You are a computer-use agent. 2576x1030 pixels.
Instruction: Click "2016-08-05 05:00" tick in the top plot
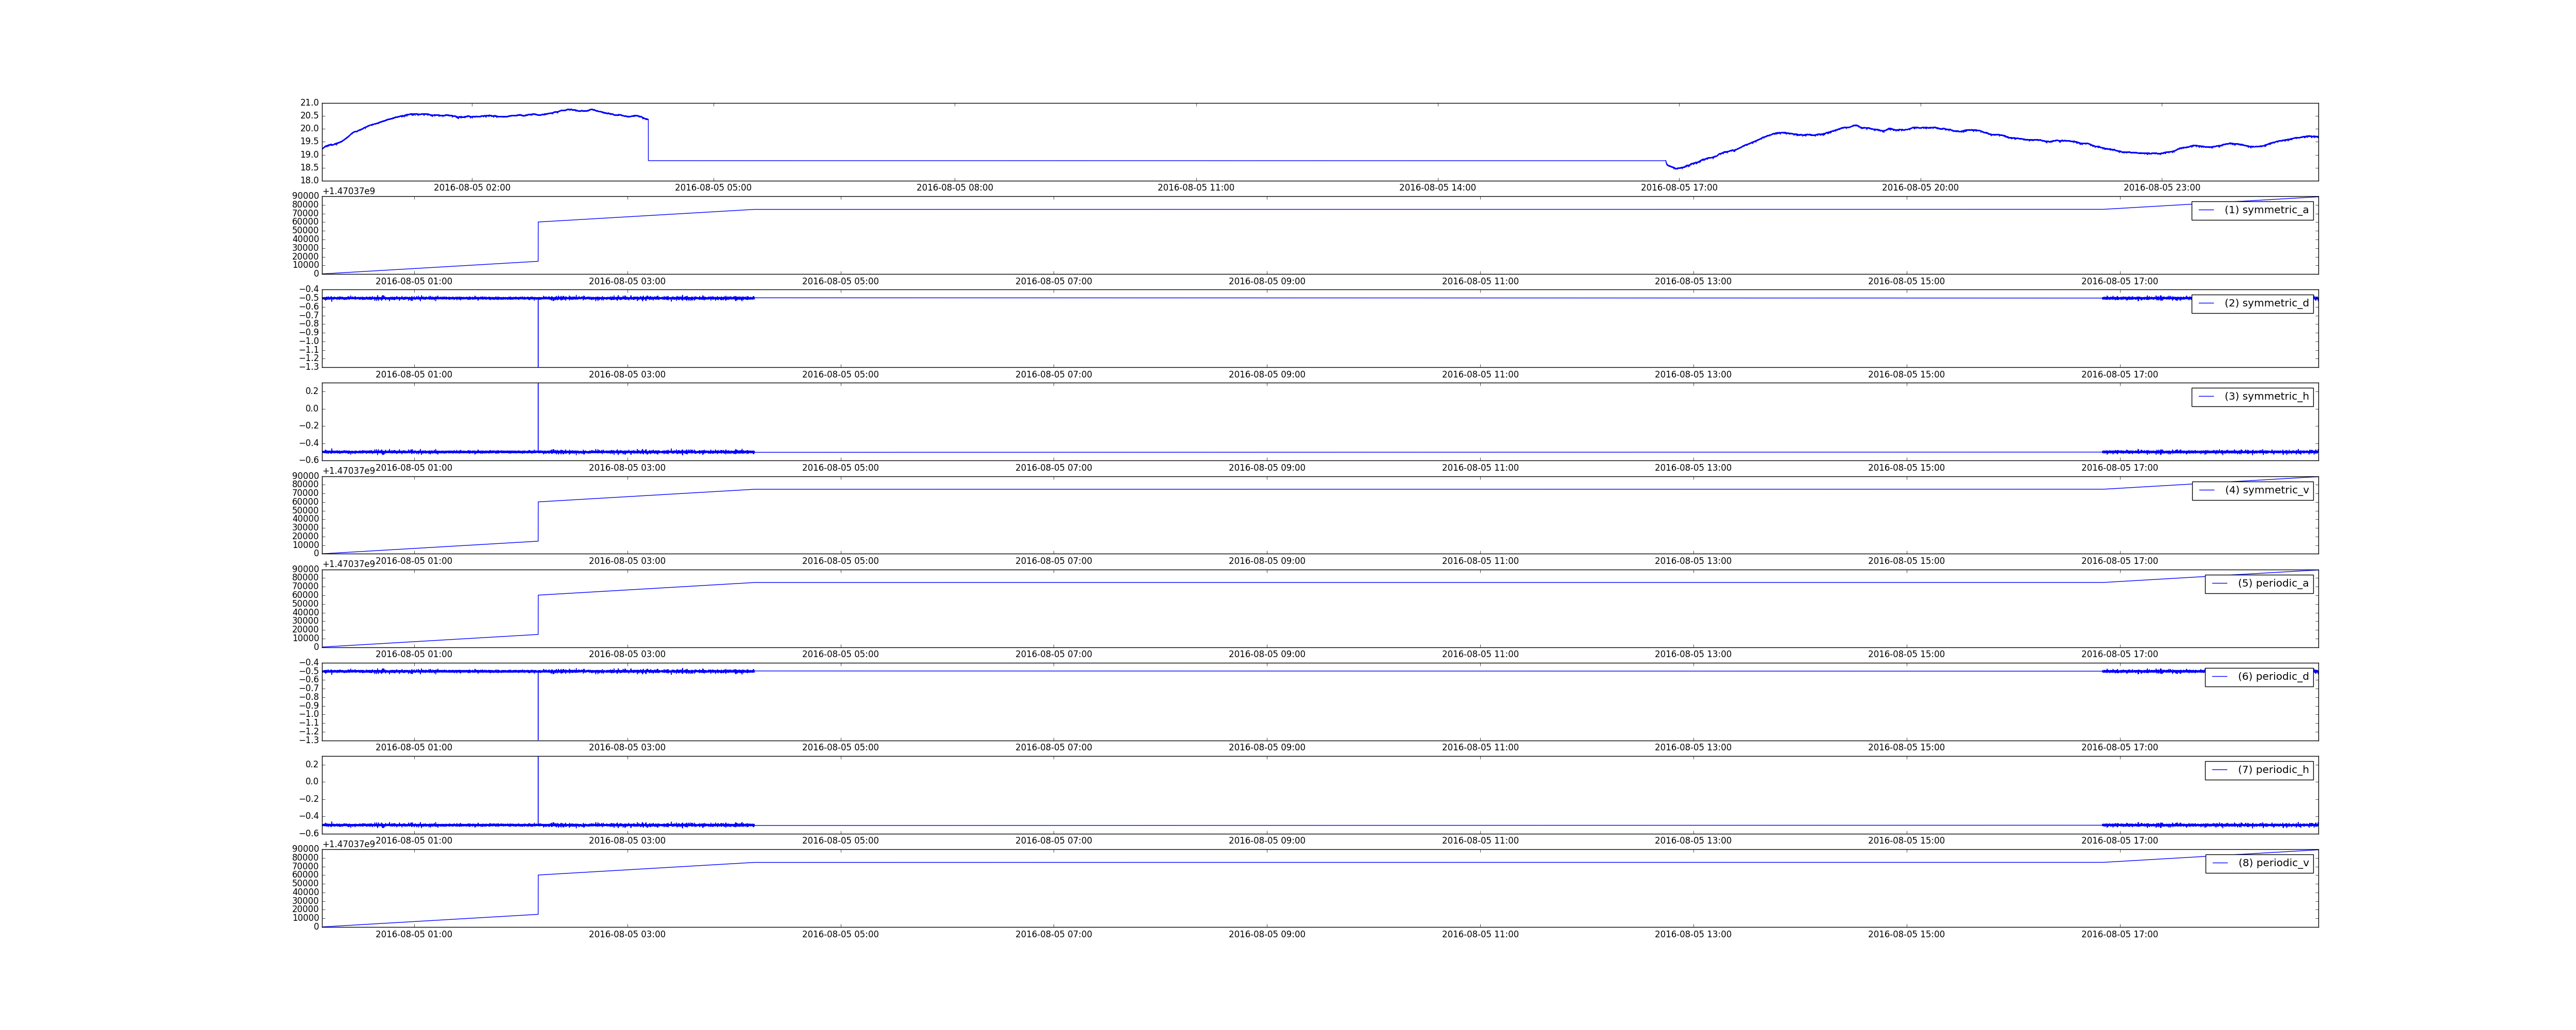tap(713, 187)
